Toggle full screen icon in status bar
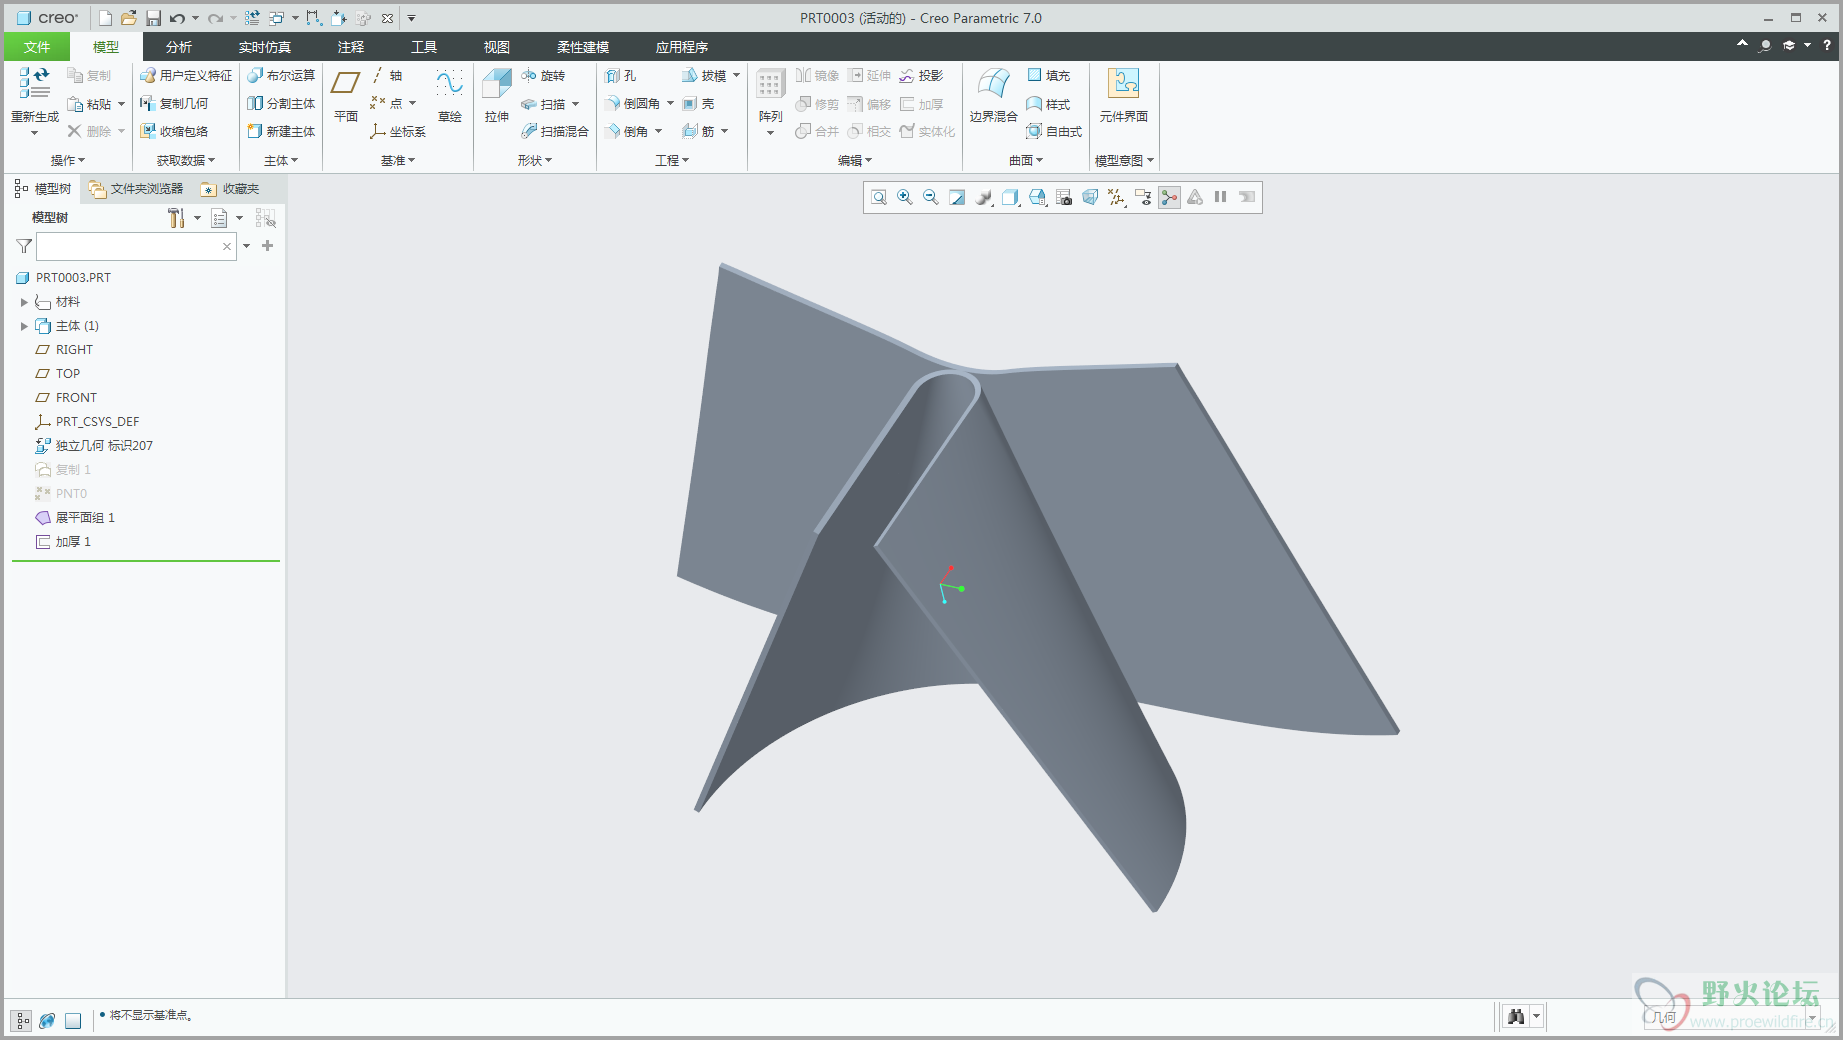 (73, 1021)
